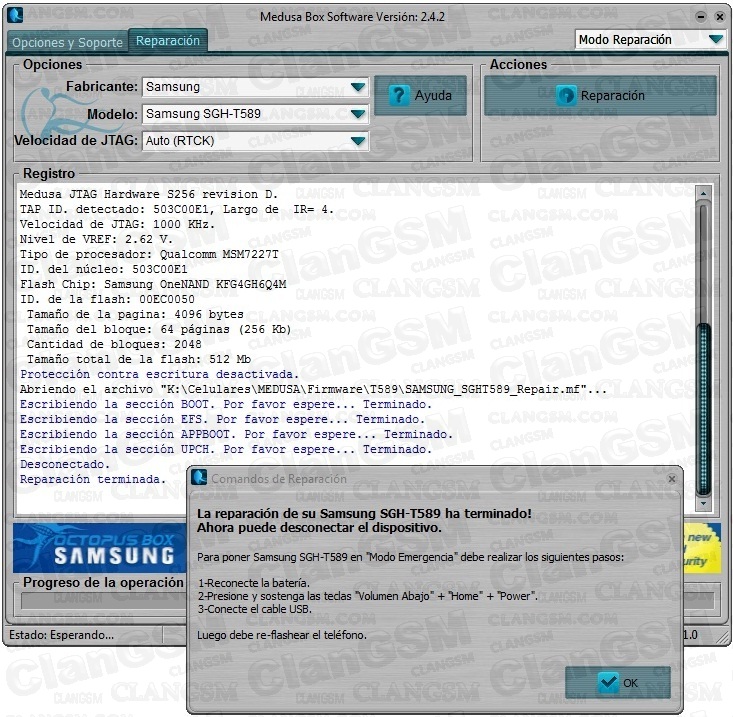Viewport: 733px width, 717px height.
Task: Click dialog step '3-Conecte el cable USB.'
Action: (x=255, y=609)
